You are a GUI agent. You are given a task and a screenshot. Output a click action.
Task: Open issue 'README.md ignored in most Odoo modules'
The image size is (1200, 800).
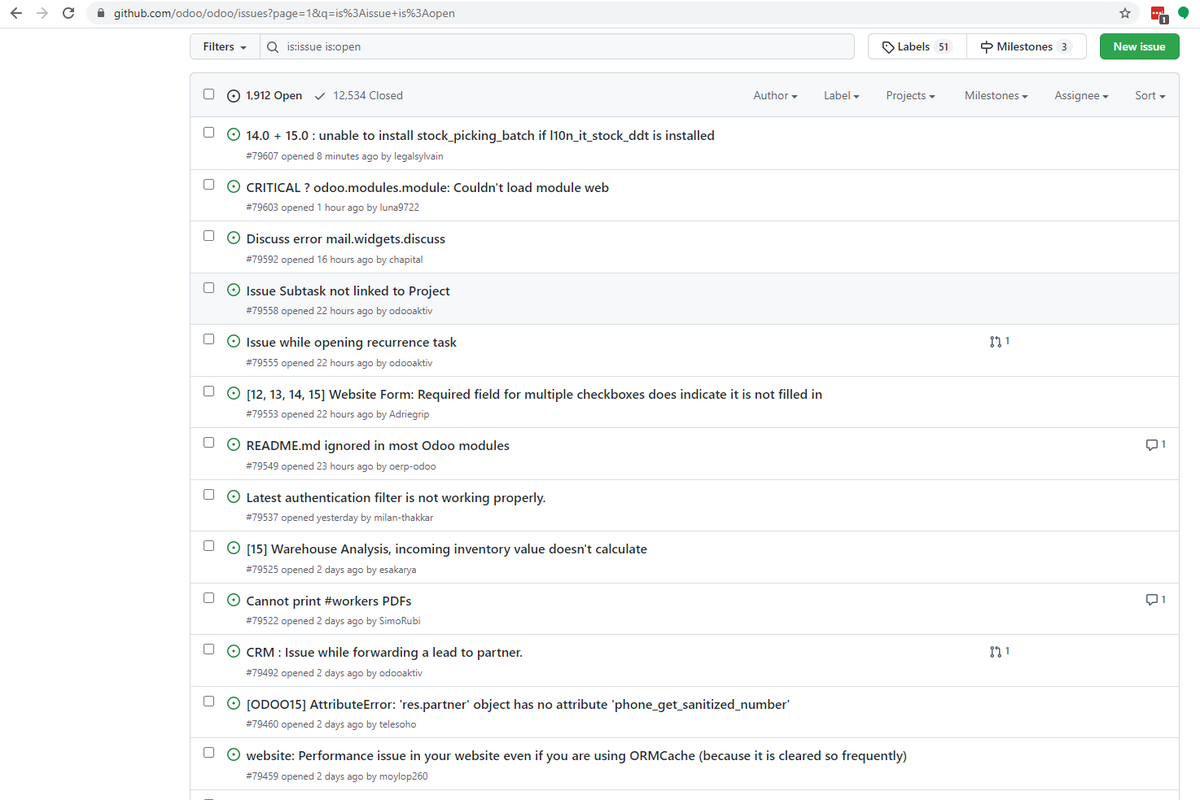(378, 445)
